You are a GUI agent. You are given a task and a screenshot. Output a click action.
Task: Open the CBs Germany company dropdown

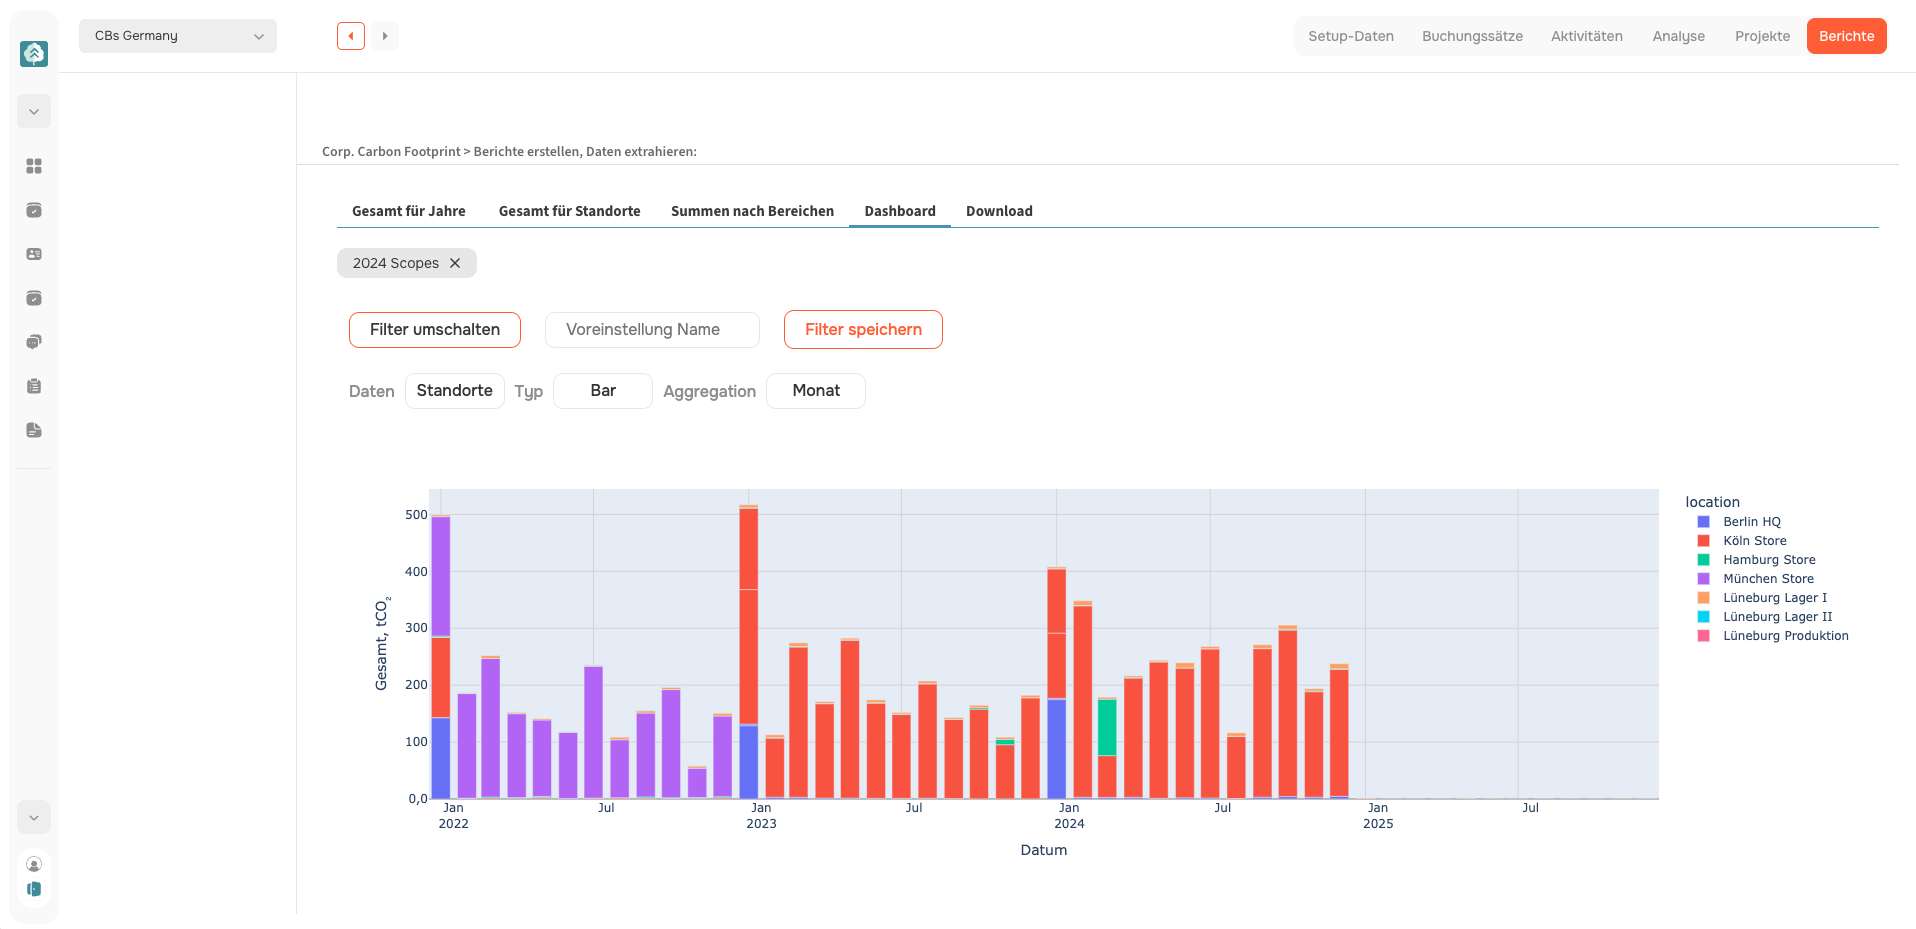click(x=178, y=36)
